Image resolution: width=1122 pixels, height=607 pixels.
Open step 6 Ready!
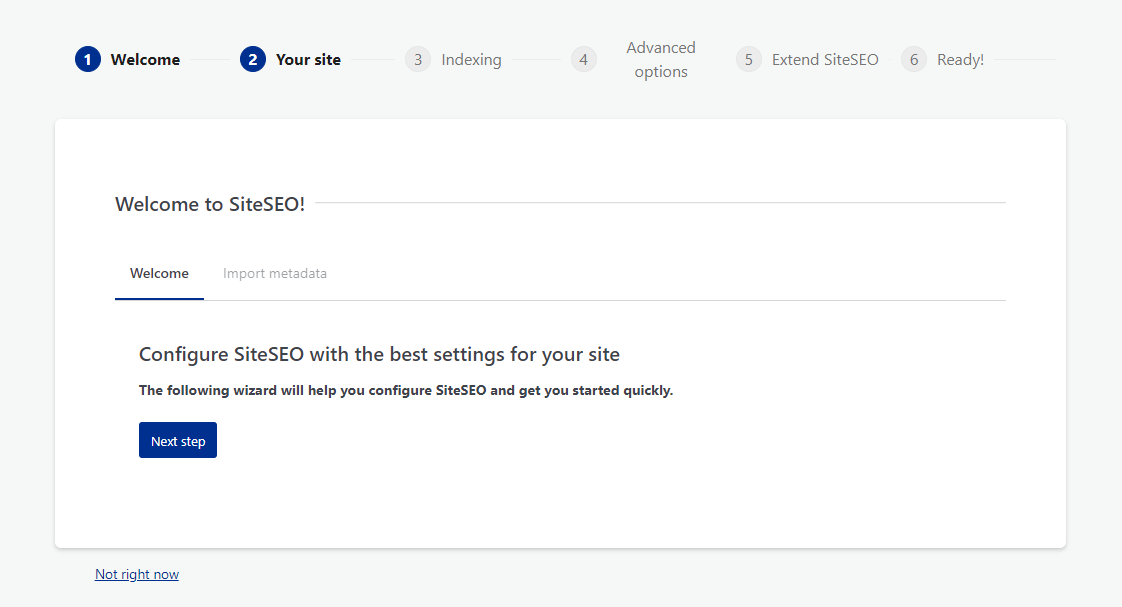pos(942,59)
